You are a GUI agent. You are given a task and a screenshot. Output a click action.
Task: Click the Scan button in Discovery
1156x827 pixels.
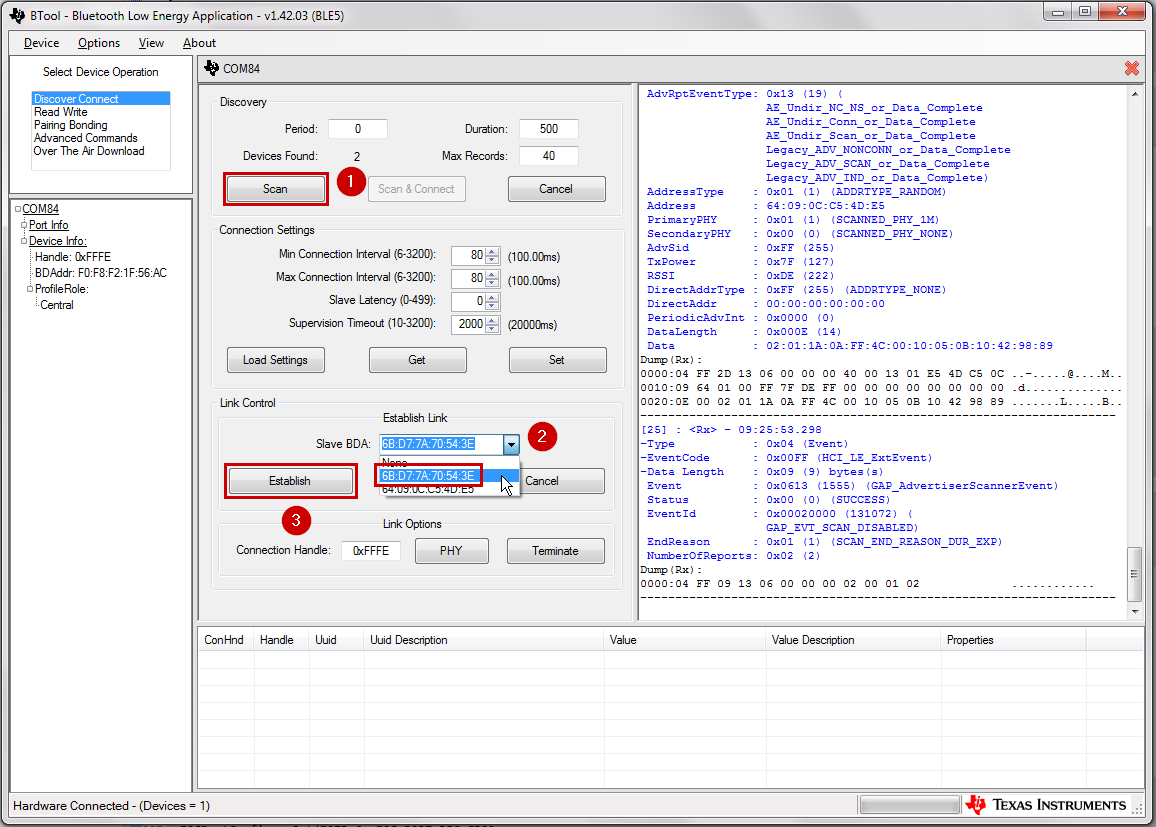(x=275, y=189)
